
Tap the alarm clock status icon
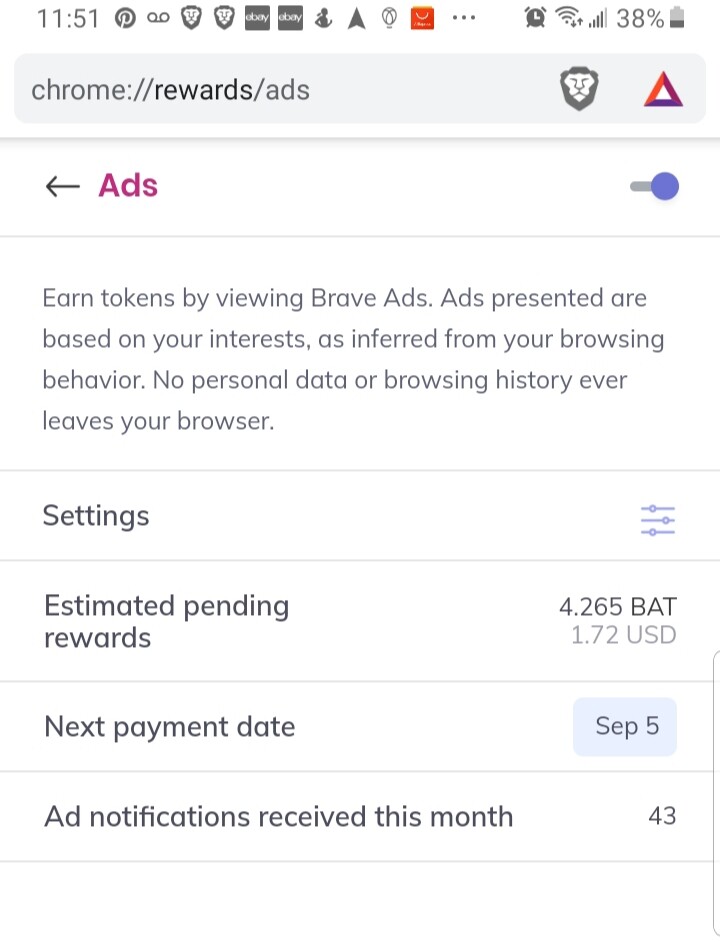coord(534,18)
